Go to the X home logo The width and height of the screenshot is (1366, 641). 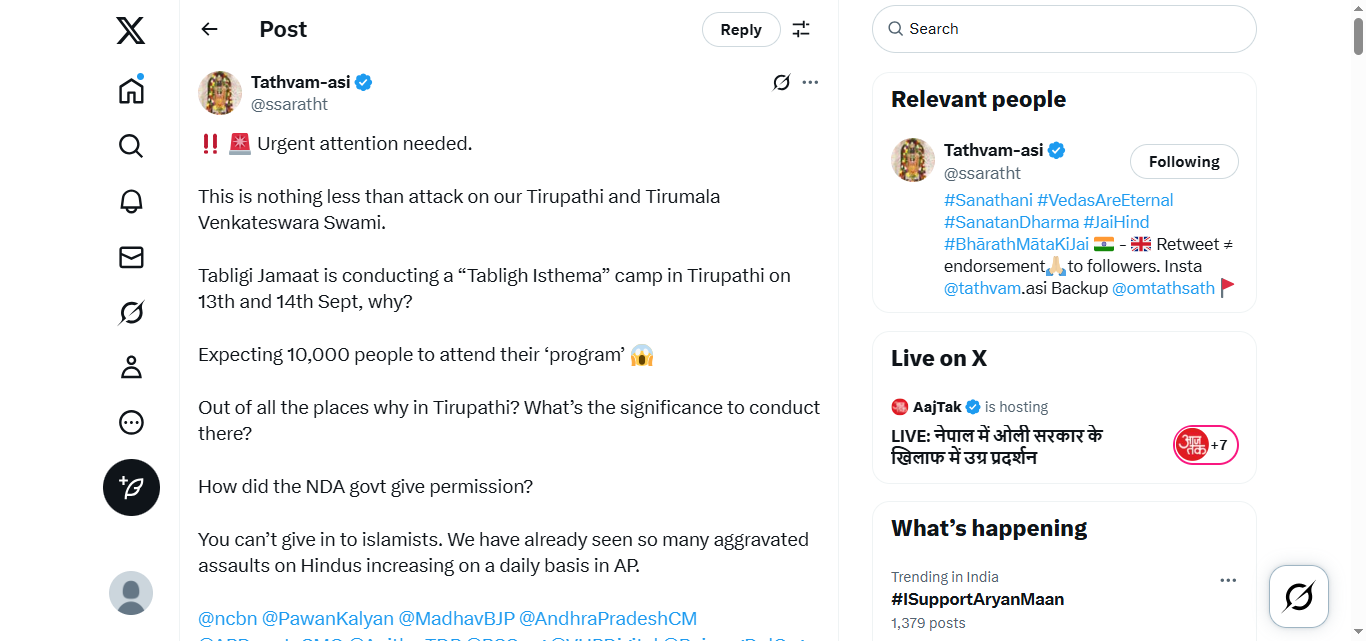pos(131,30)
